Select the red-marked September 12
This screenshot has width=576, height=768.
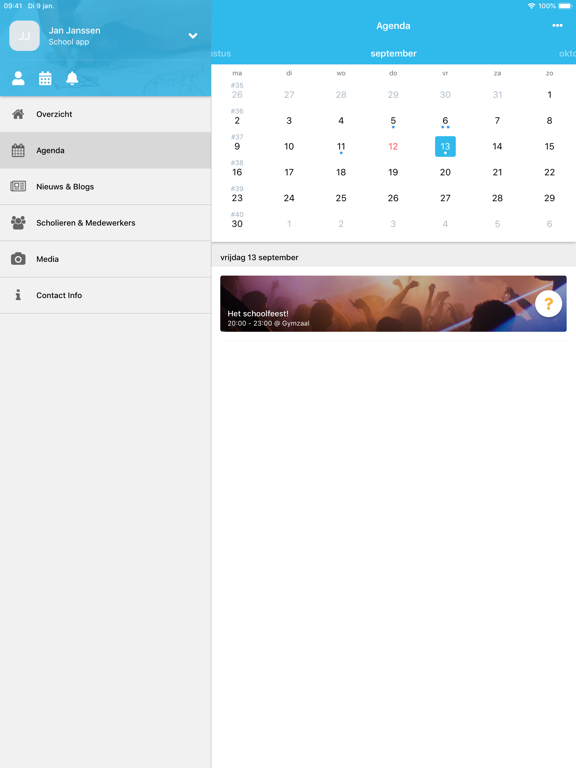point(393,146)
